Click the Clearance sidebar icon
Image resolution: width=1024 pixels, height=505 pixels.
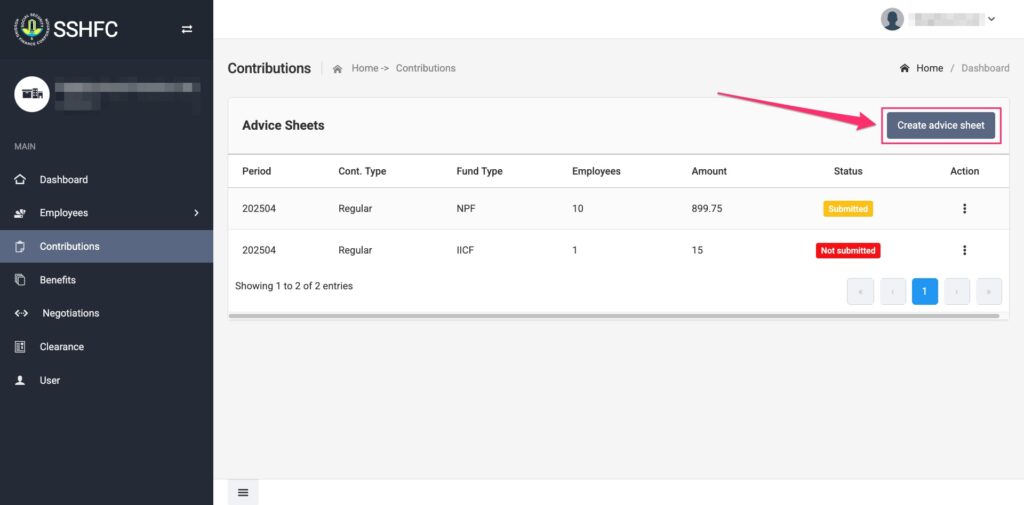(20, 347)
